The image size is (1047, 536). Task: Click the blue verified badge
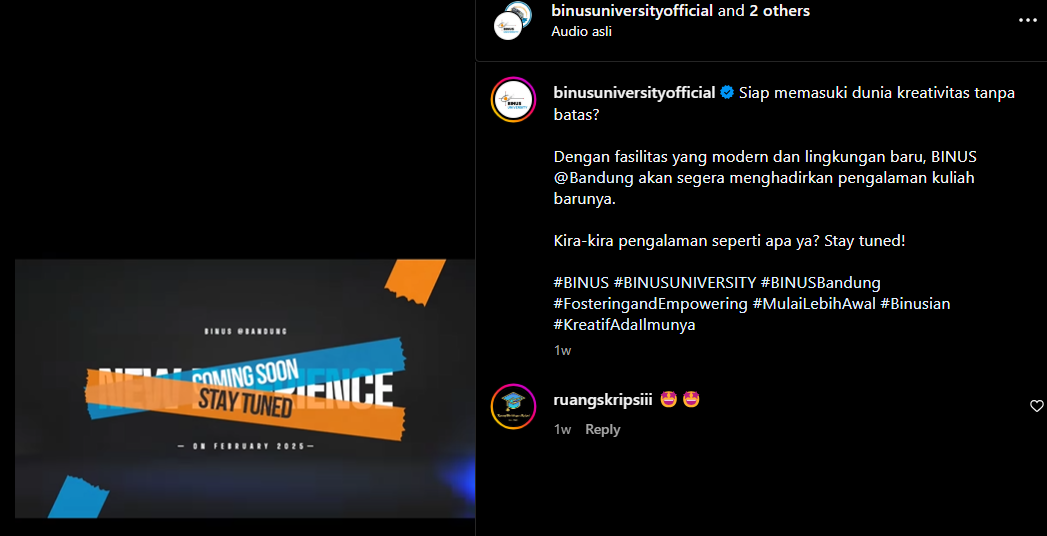[x=727, y=93]
